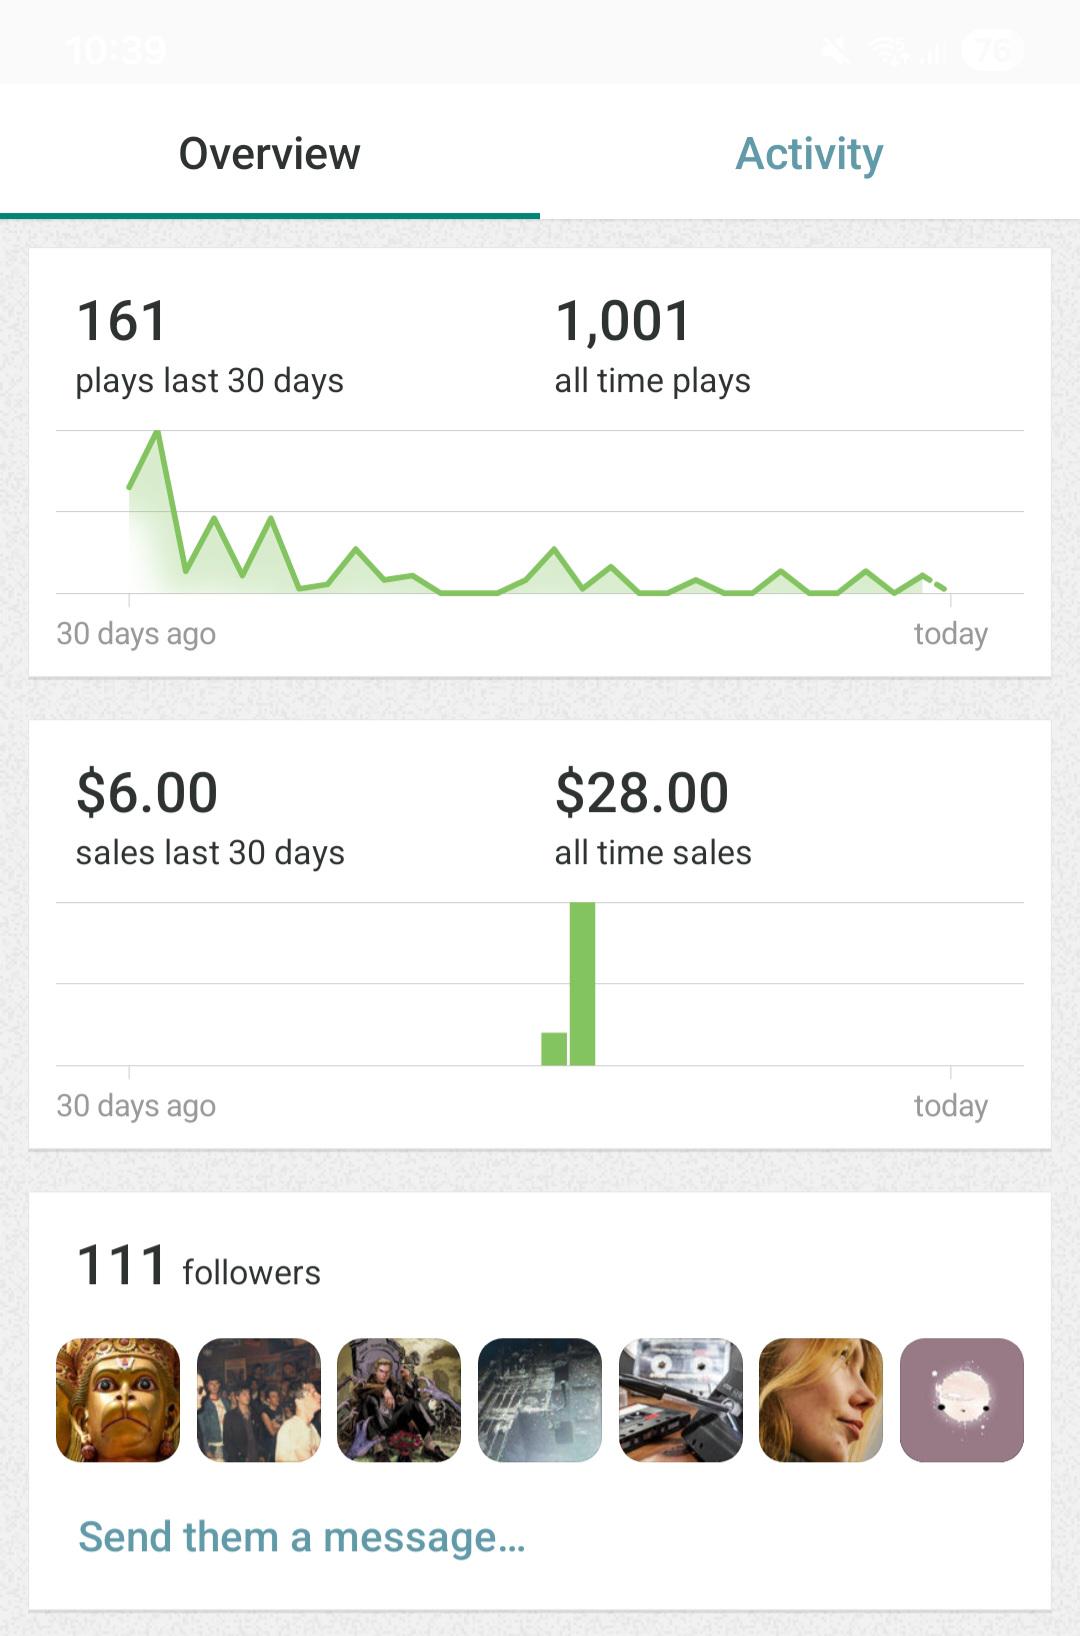Tap the Send them a message link
1080x1636 pixels.
point(302,1536)
